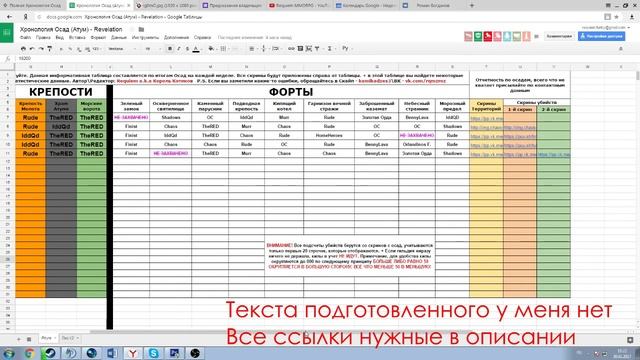640x360 pixels.
Task: Switch to the YouTube browser tab
Action: coord(299,5)
